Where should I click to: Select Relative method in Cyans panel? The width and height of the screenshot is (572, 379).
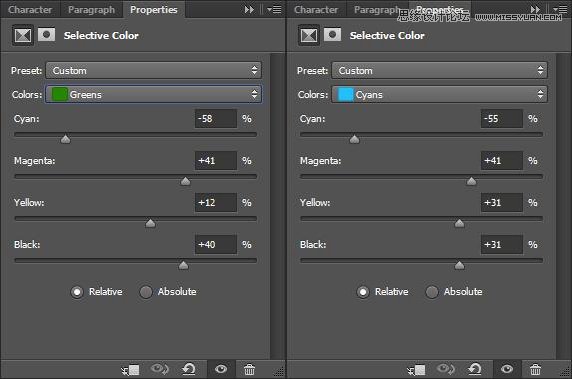click(x=363, y=292)
